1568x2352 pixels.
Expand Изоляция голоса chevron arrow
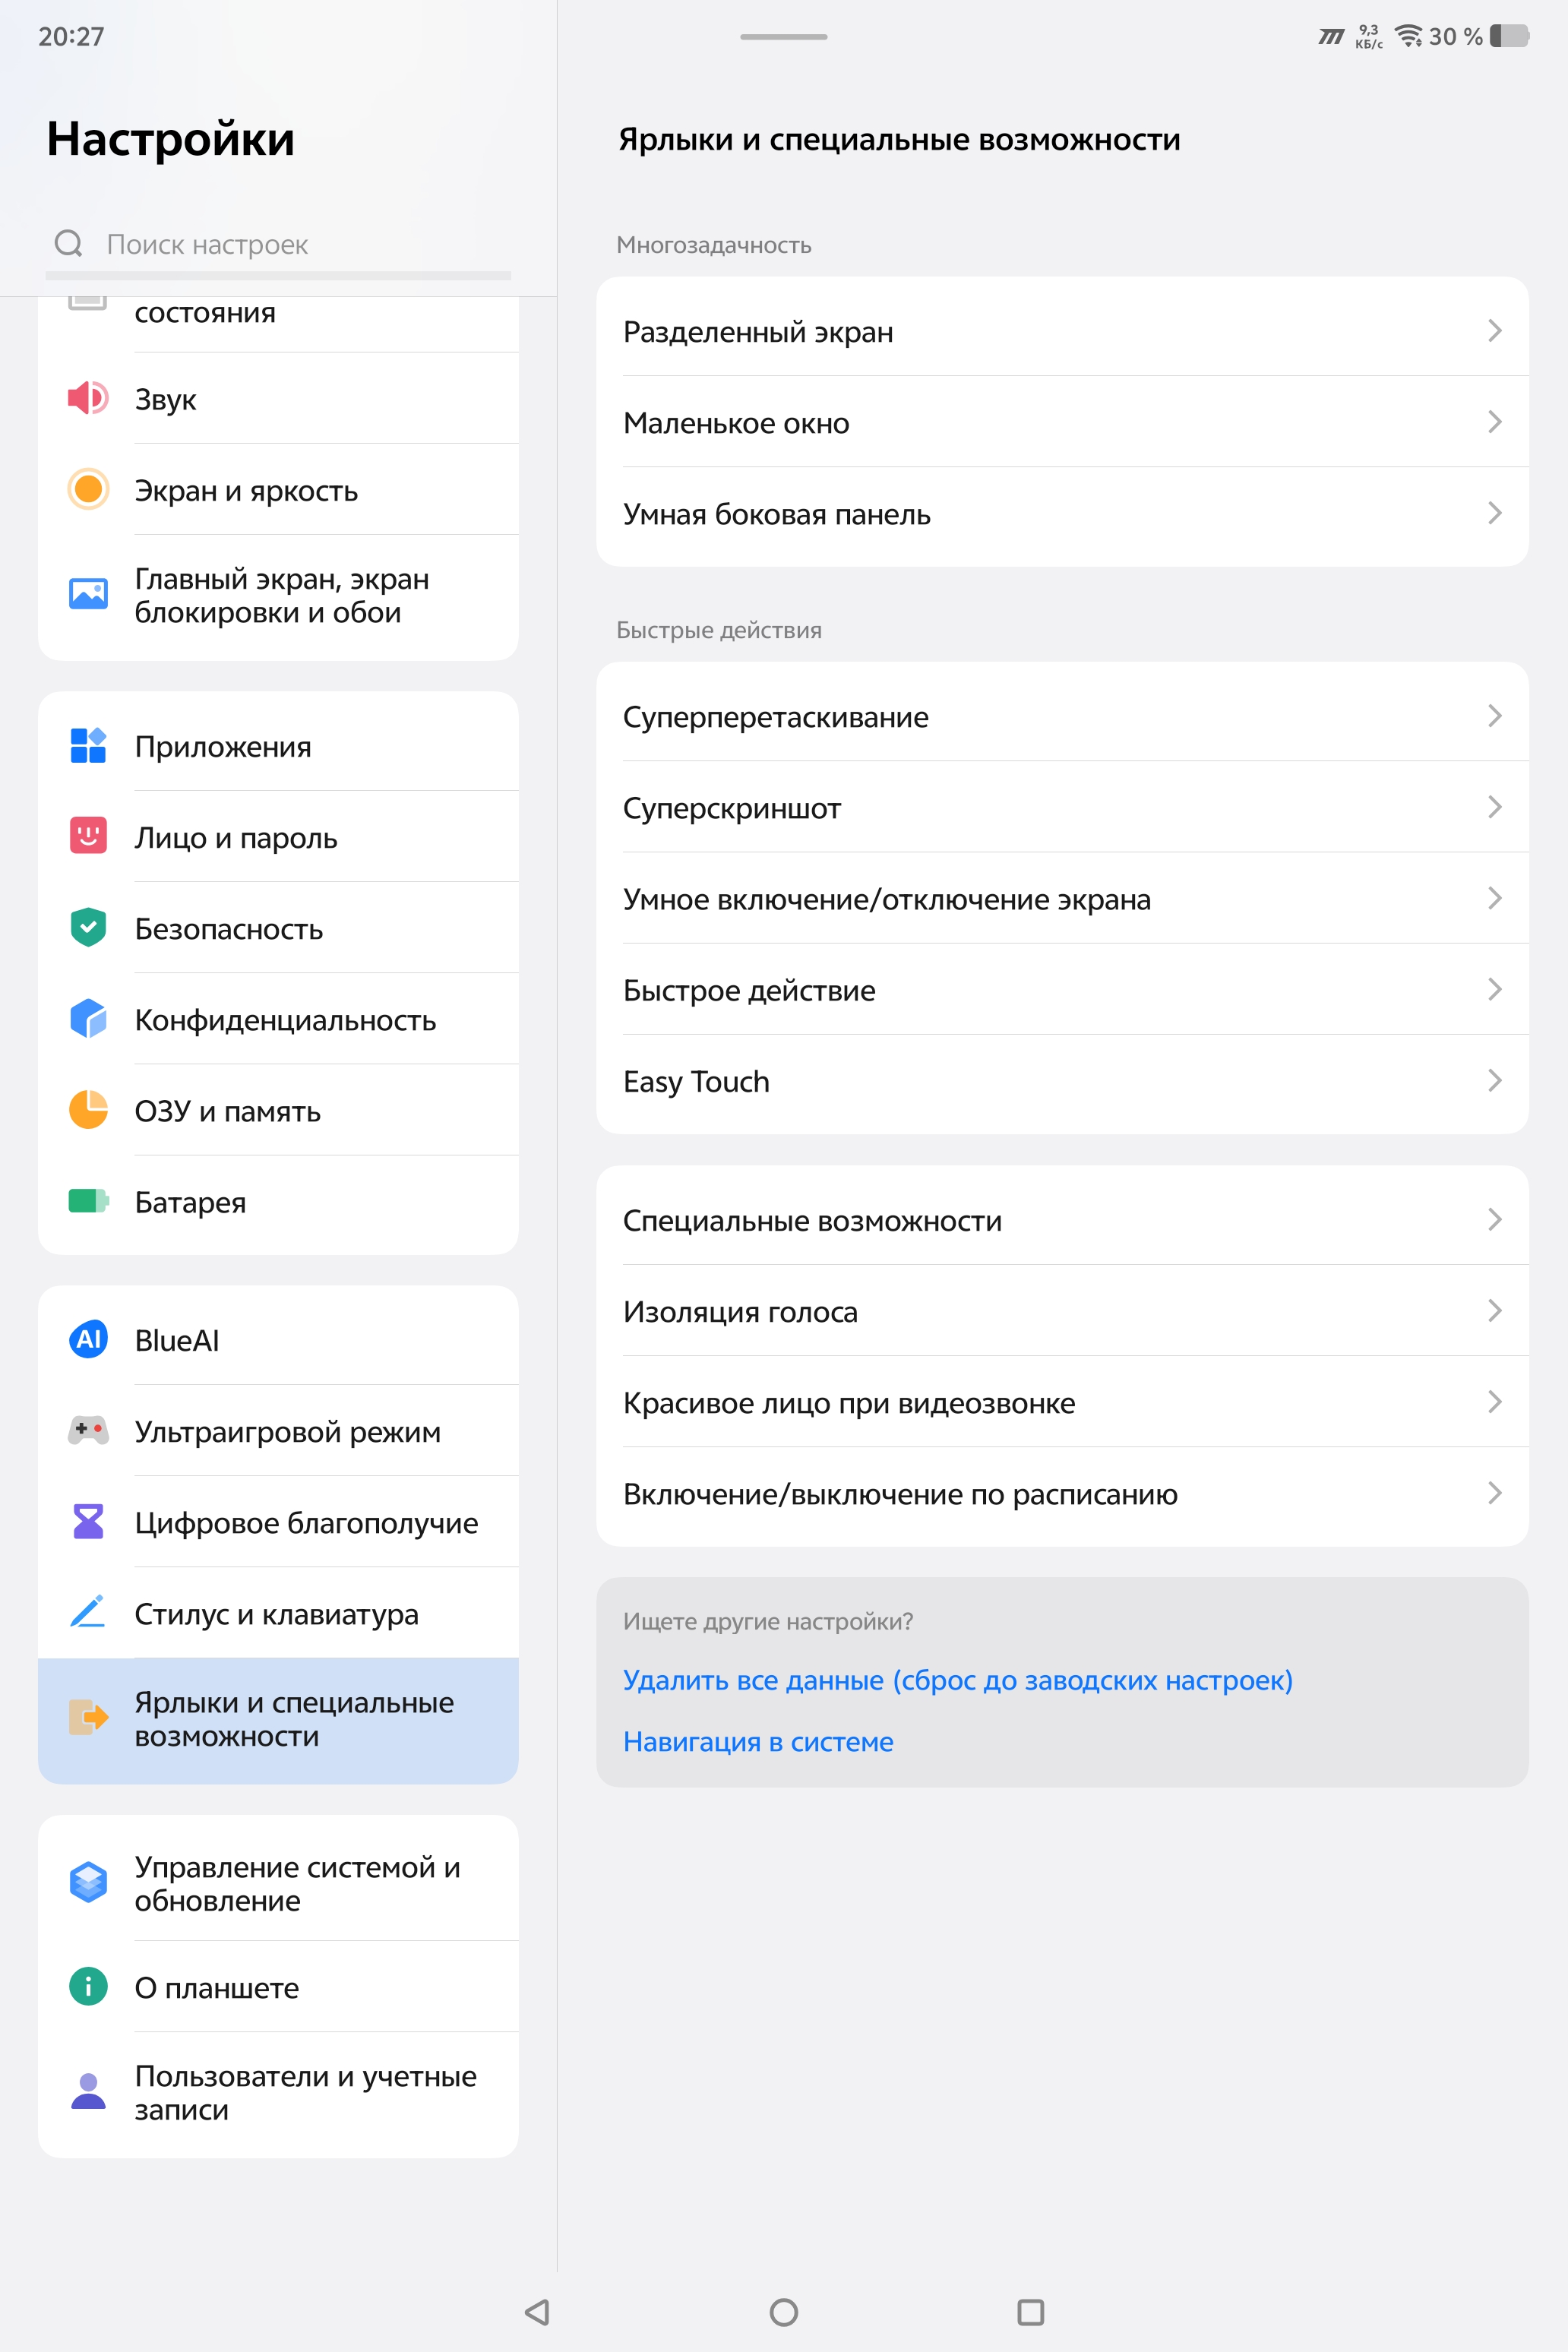coord(1494,1311)
